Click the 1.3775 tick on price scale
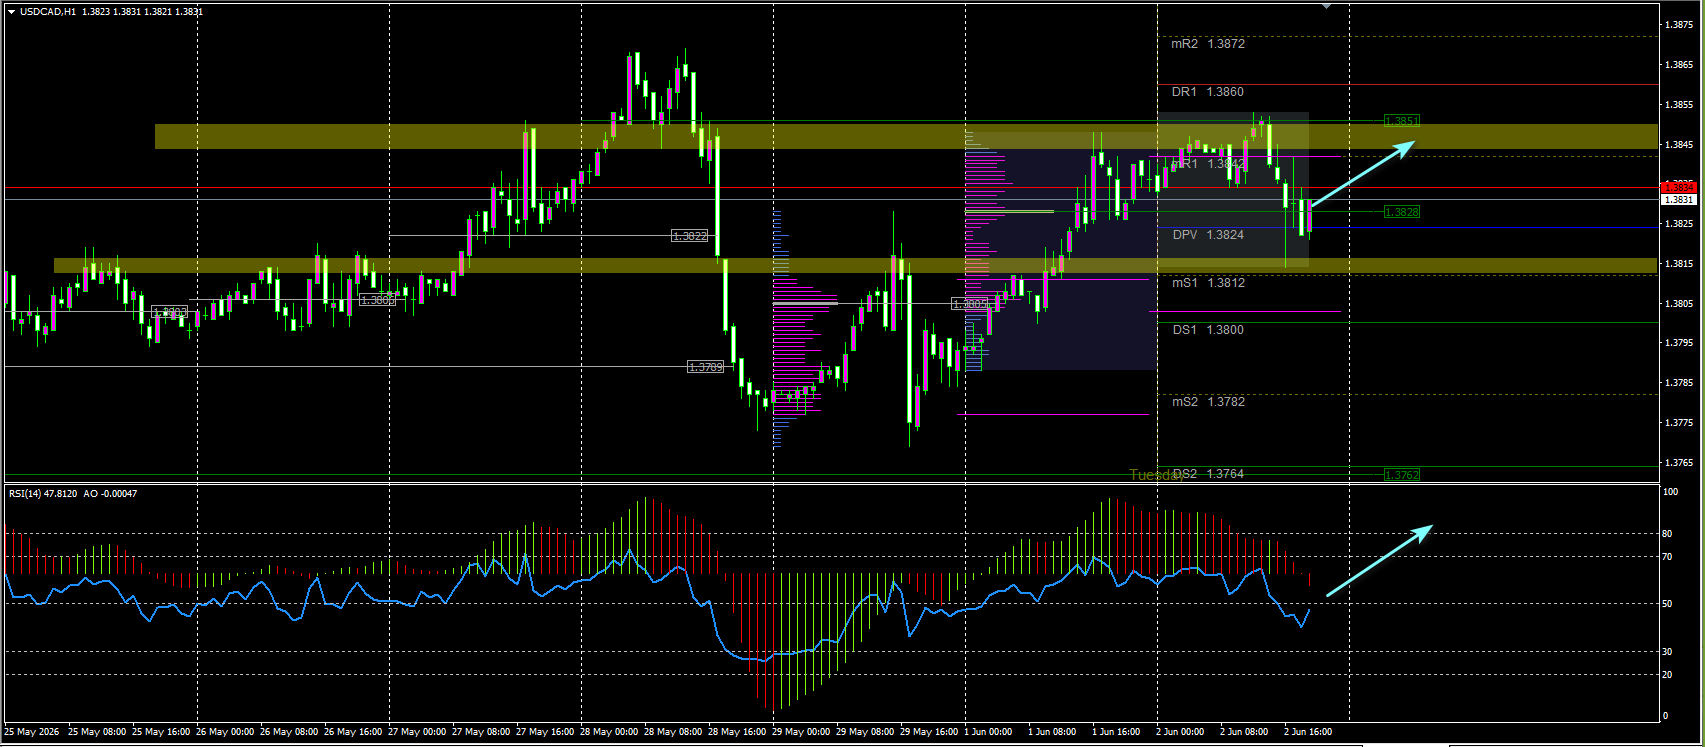 1678,423
